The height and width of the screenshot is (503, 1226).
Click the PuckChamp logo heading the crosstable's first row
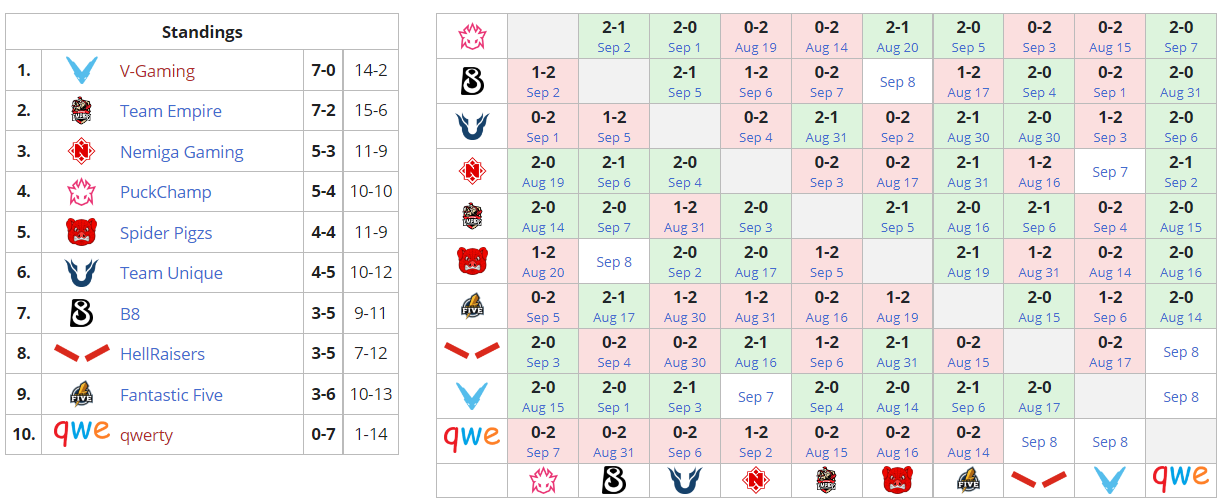(472, 37)
